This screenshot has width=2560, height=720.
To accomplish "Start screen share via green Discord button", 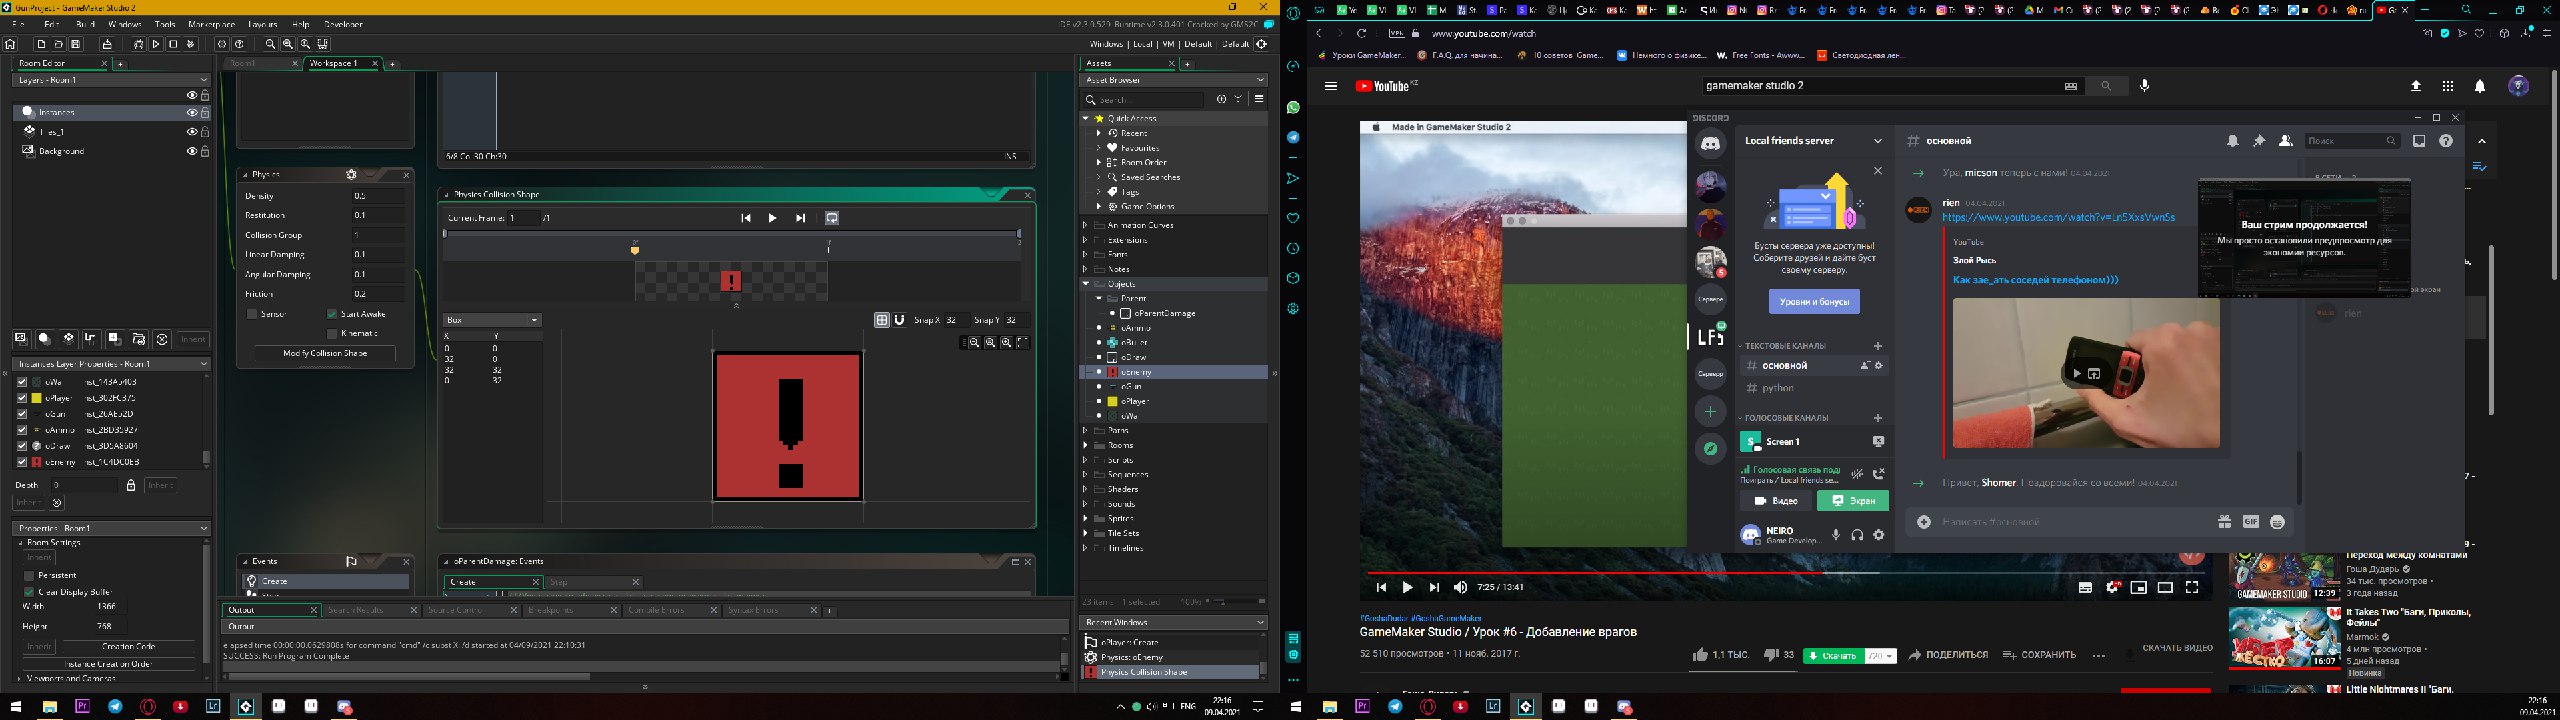I will tap(1853, 501).
